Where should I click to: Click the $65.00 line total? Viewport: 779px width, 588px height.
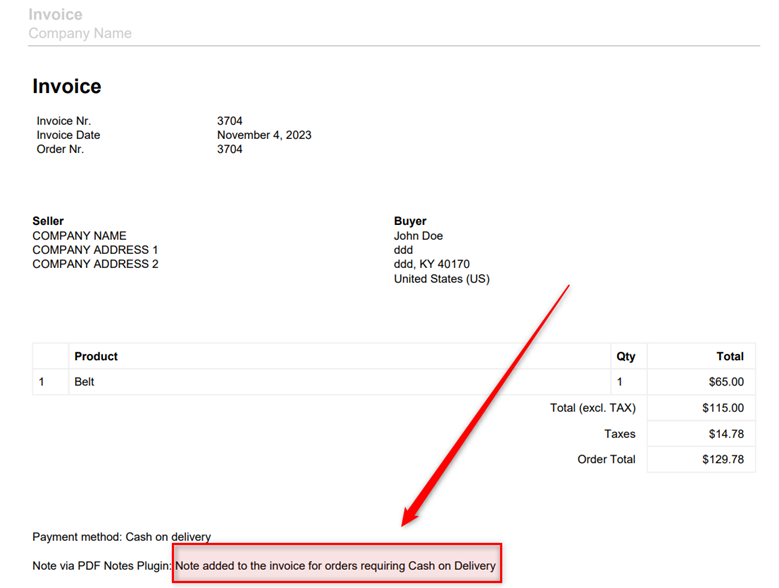pyautogui.click(x=726, y=382)
